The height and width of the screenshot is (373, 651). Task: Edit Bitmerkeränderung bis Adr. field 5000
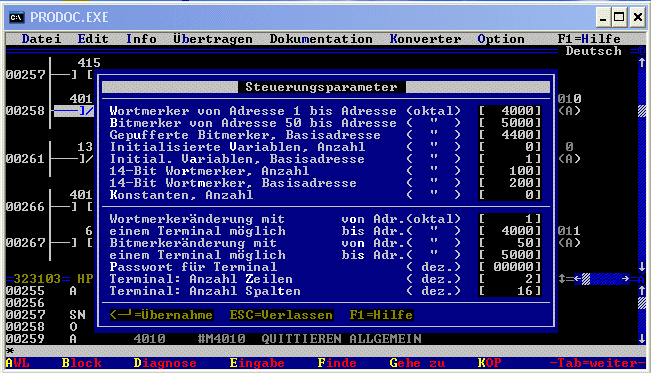coord(510,255)
